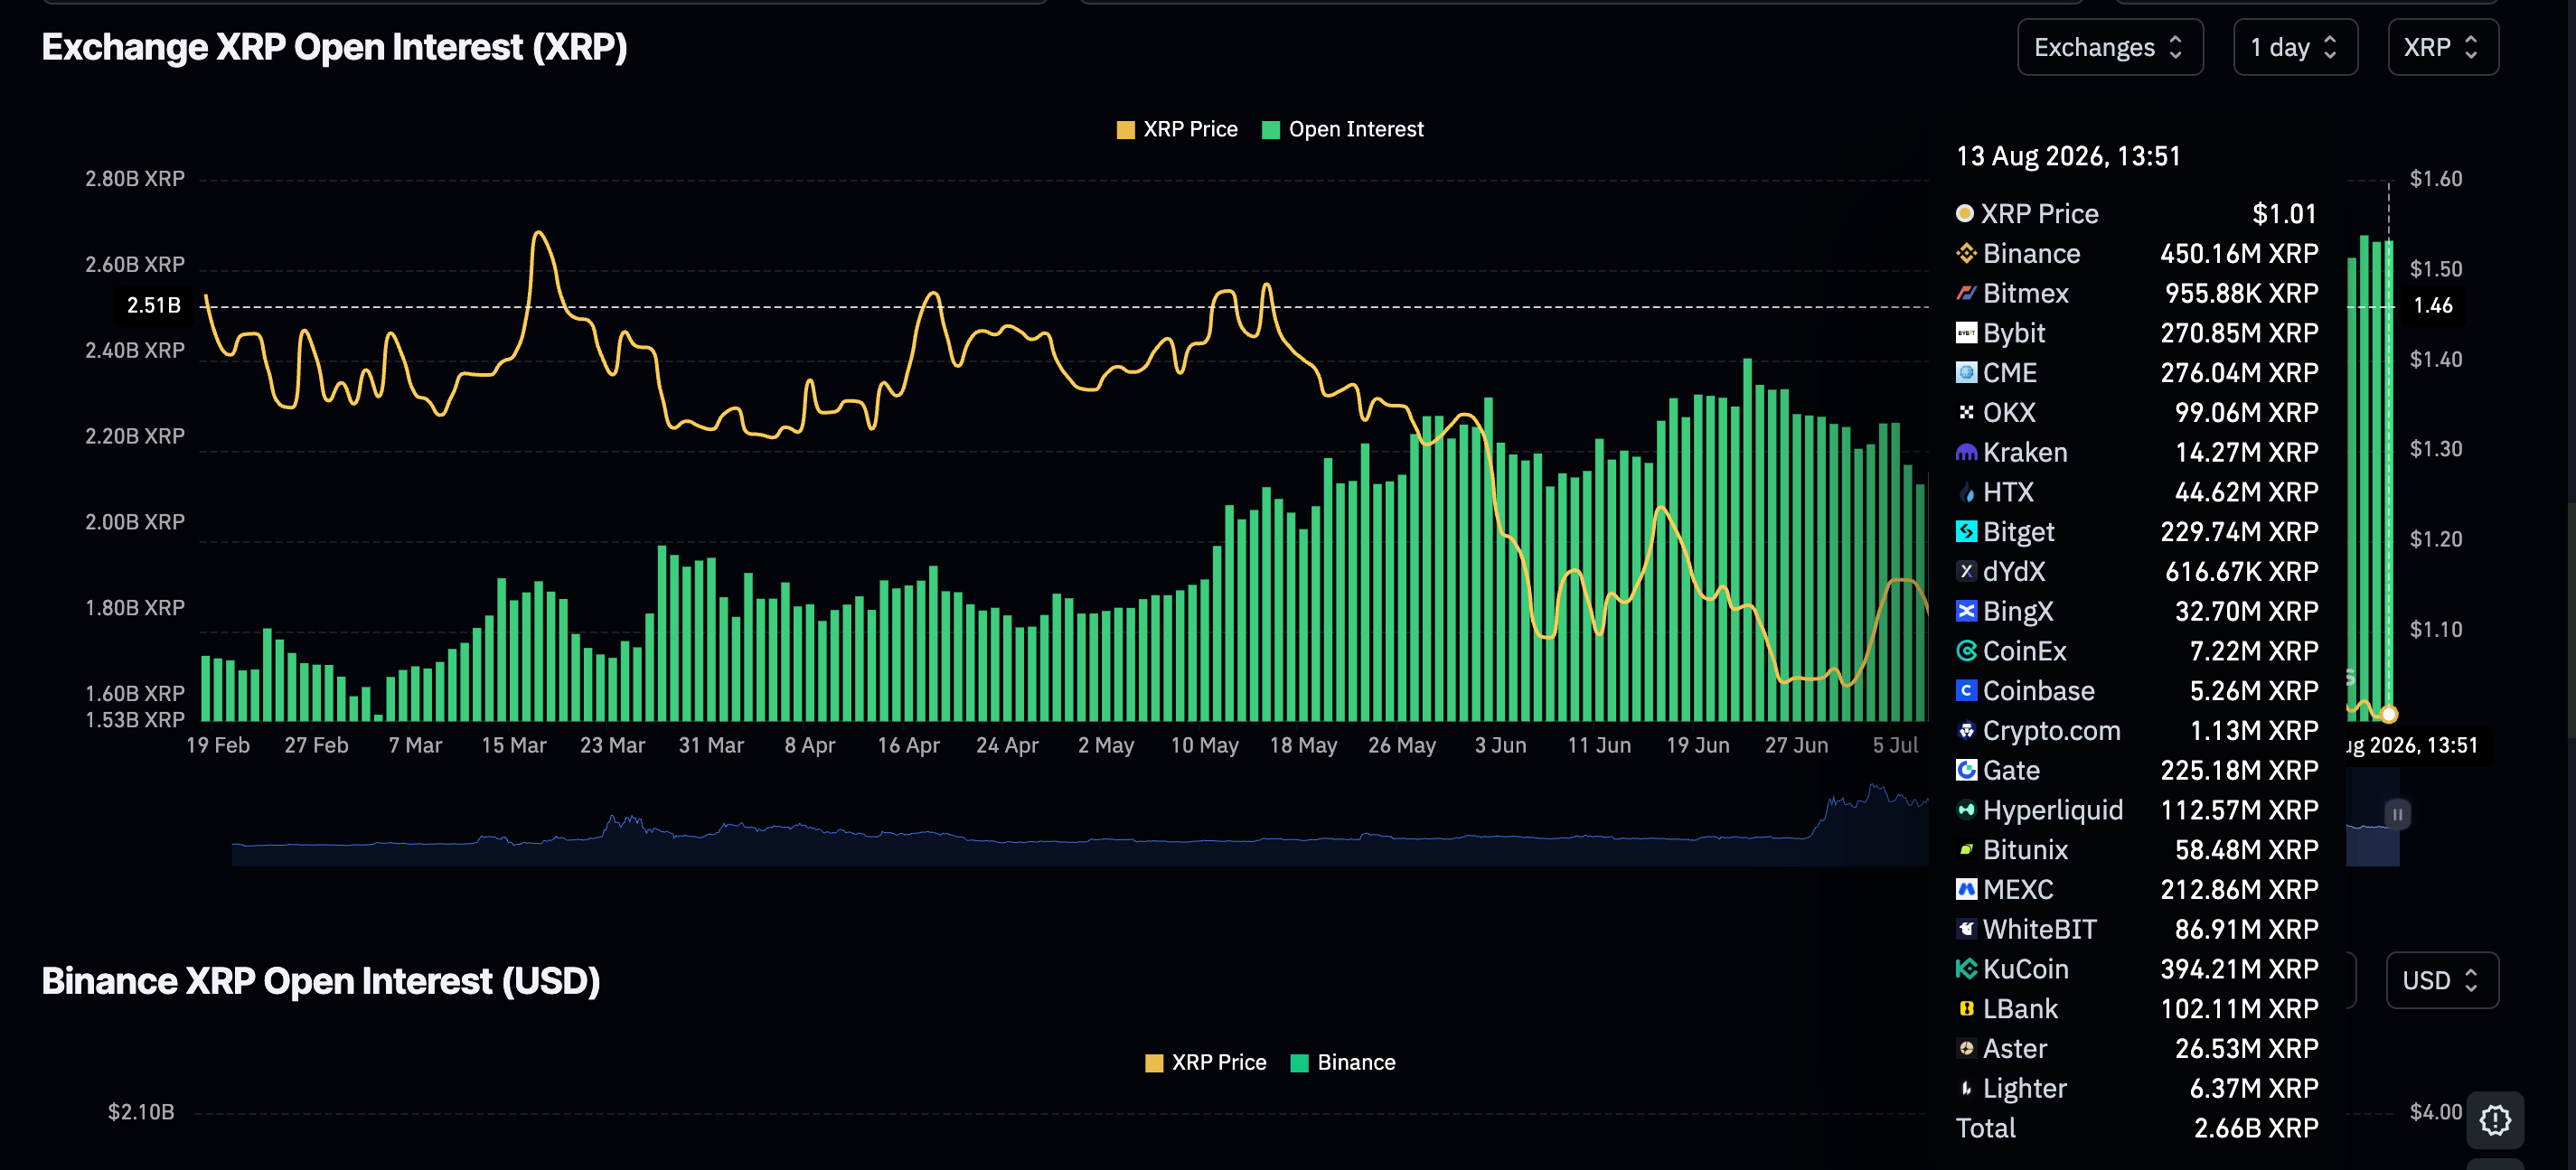
Task: Toggle the Binance series legend
Action: click(1343, 1062)
